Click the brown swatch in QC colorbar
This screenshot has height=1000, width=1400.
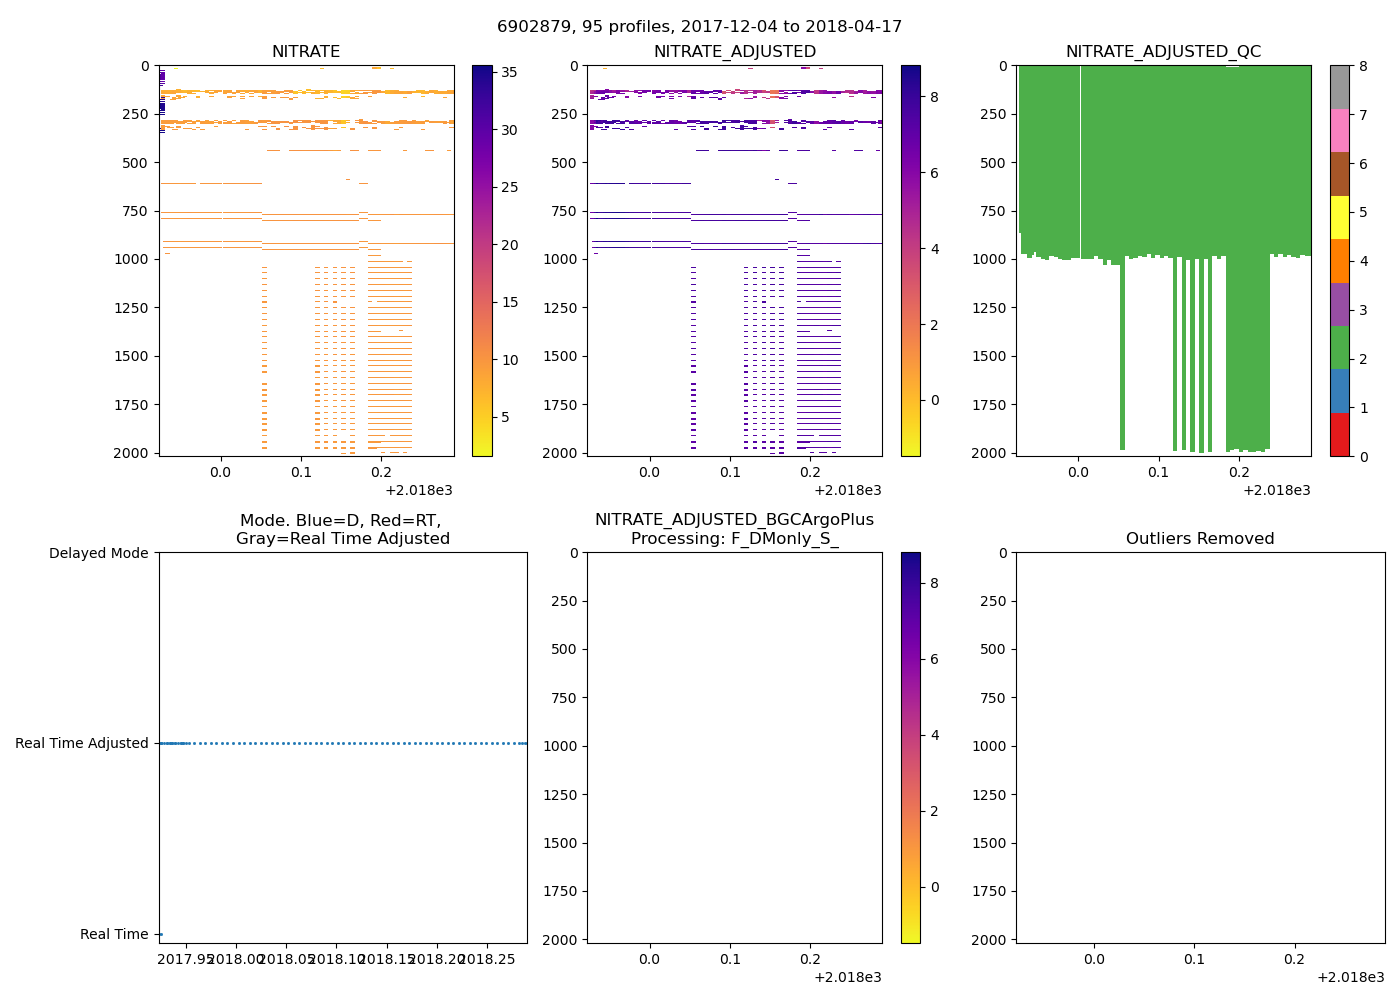(1339, 174)
